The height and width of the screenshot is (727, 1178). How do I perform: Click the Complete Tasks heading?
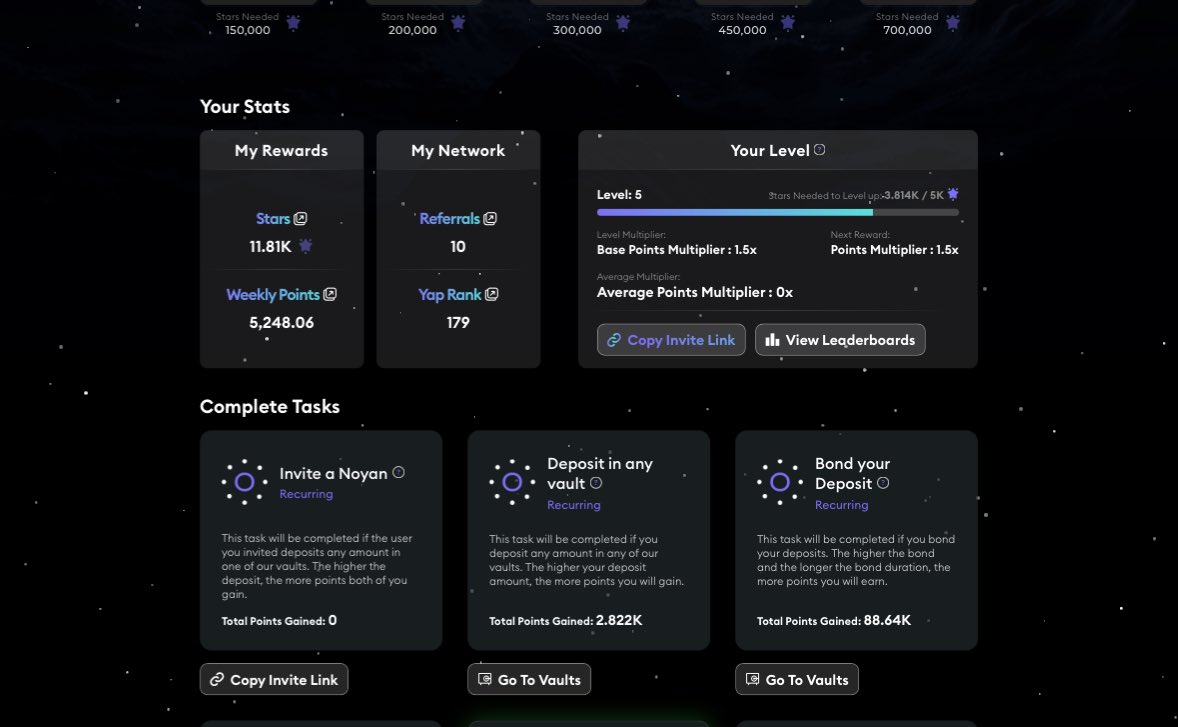(270, 406)
